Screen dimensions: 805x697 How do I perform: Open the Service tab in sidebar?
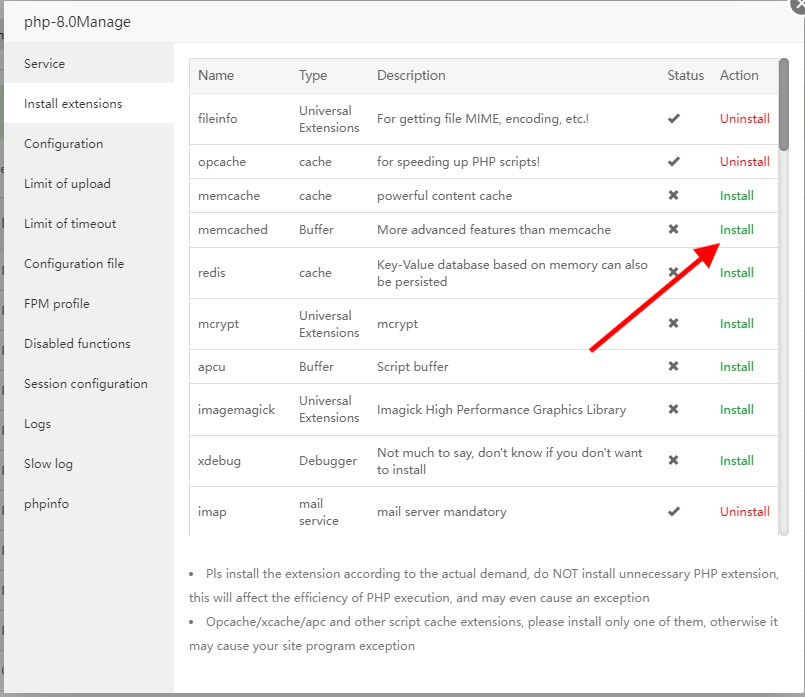pos(45,64)
